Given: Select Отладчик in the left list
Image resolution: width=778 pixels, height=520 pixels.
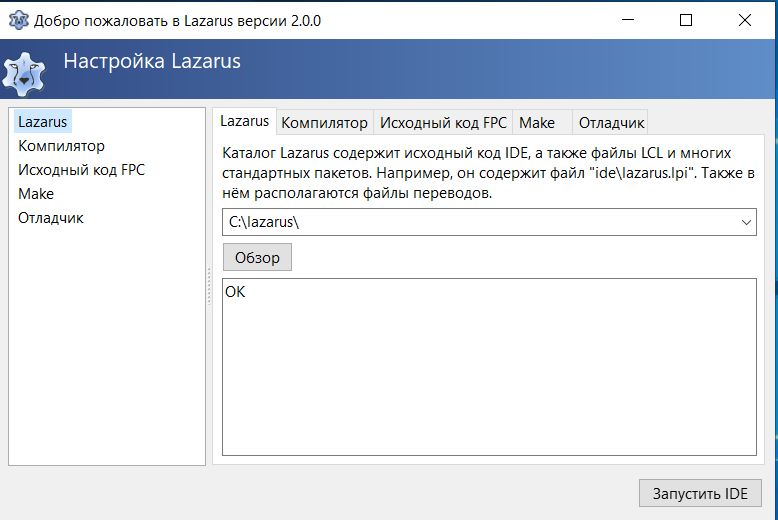Looking at the screenshot, I should (x=51, y=218).
